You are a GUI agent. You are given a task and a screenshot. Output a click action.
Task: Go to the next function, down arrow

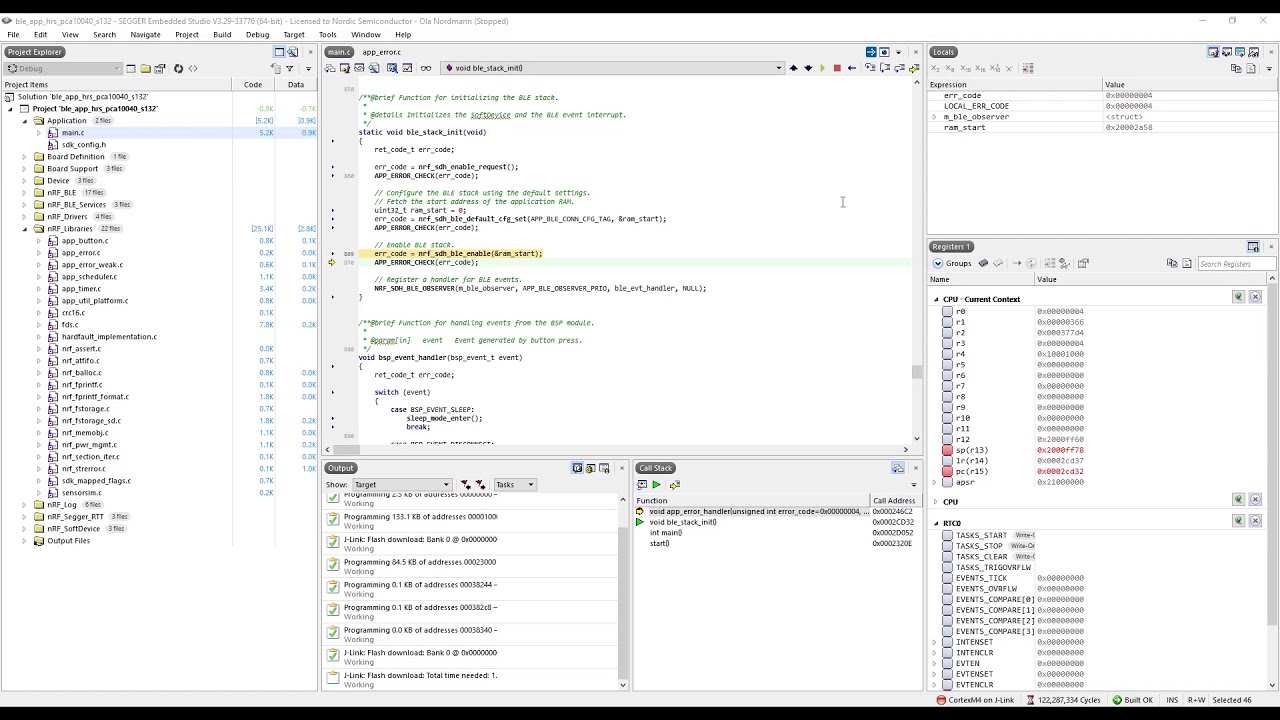[808, 68]
